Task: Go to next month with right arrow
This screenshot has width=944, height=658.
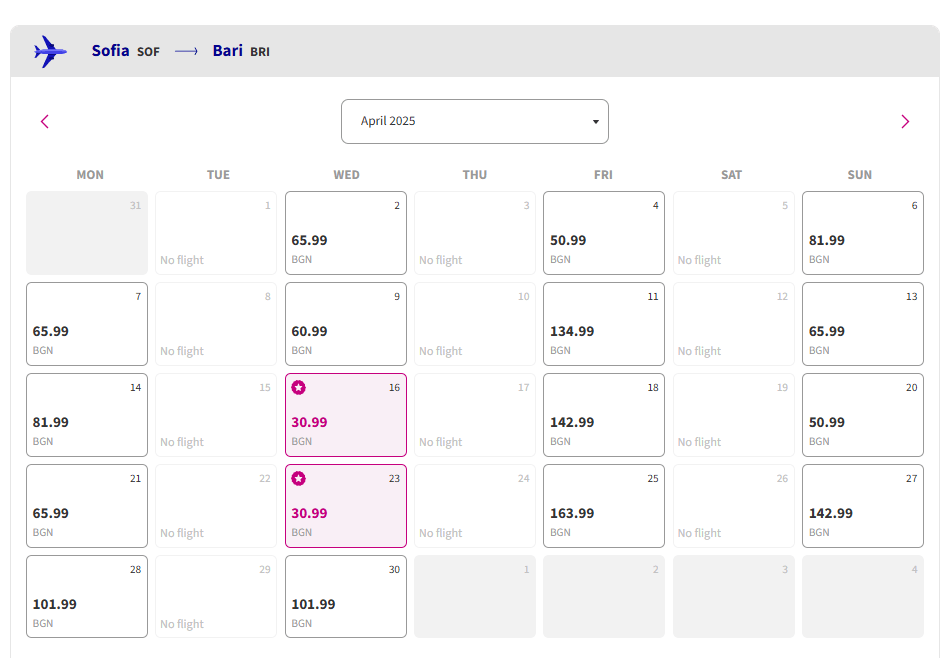Action: click(905, 122)
